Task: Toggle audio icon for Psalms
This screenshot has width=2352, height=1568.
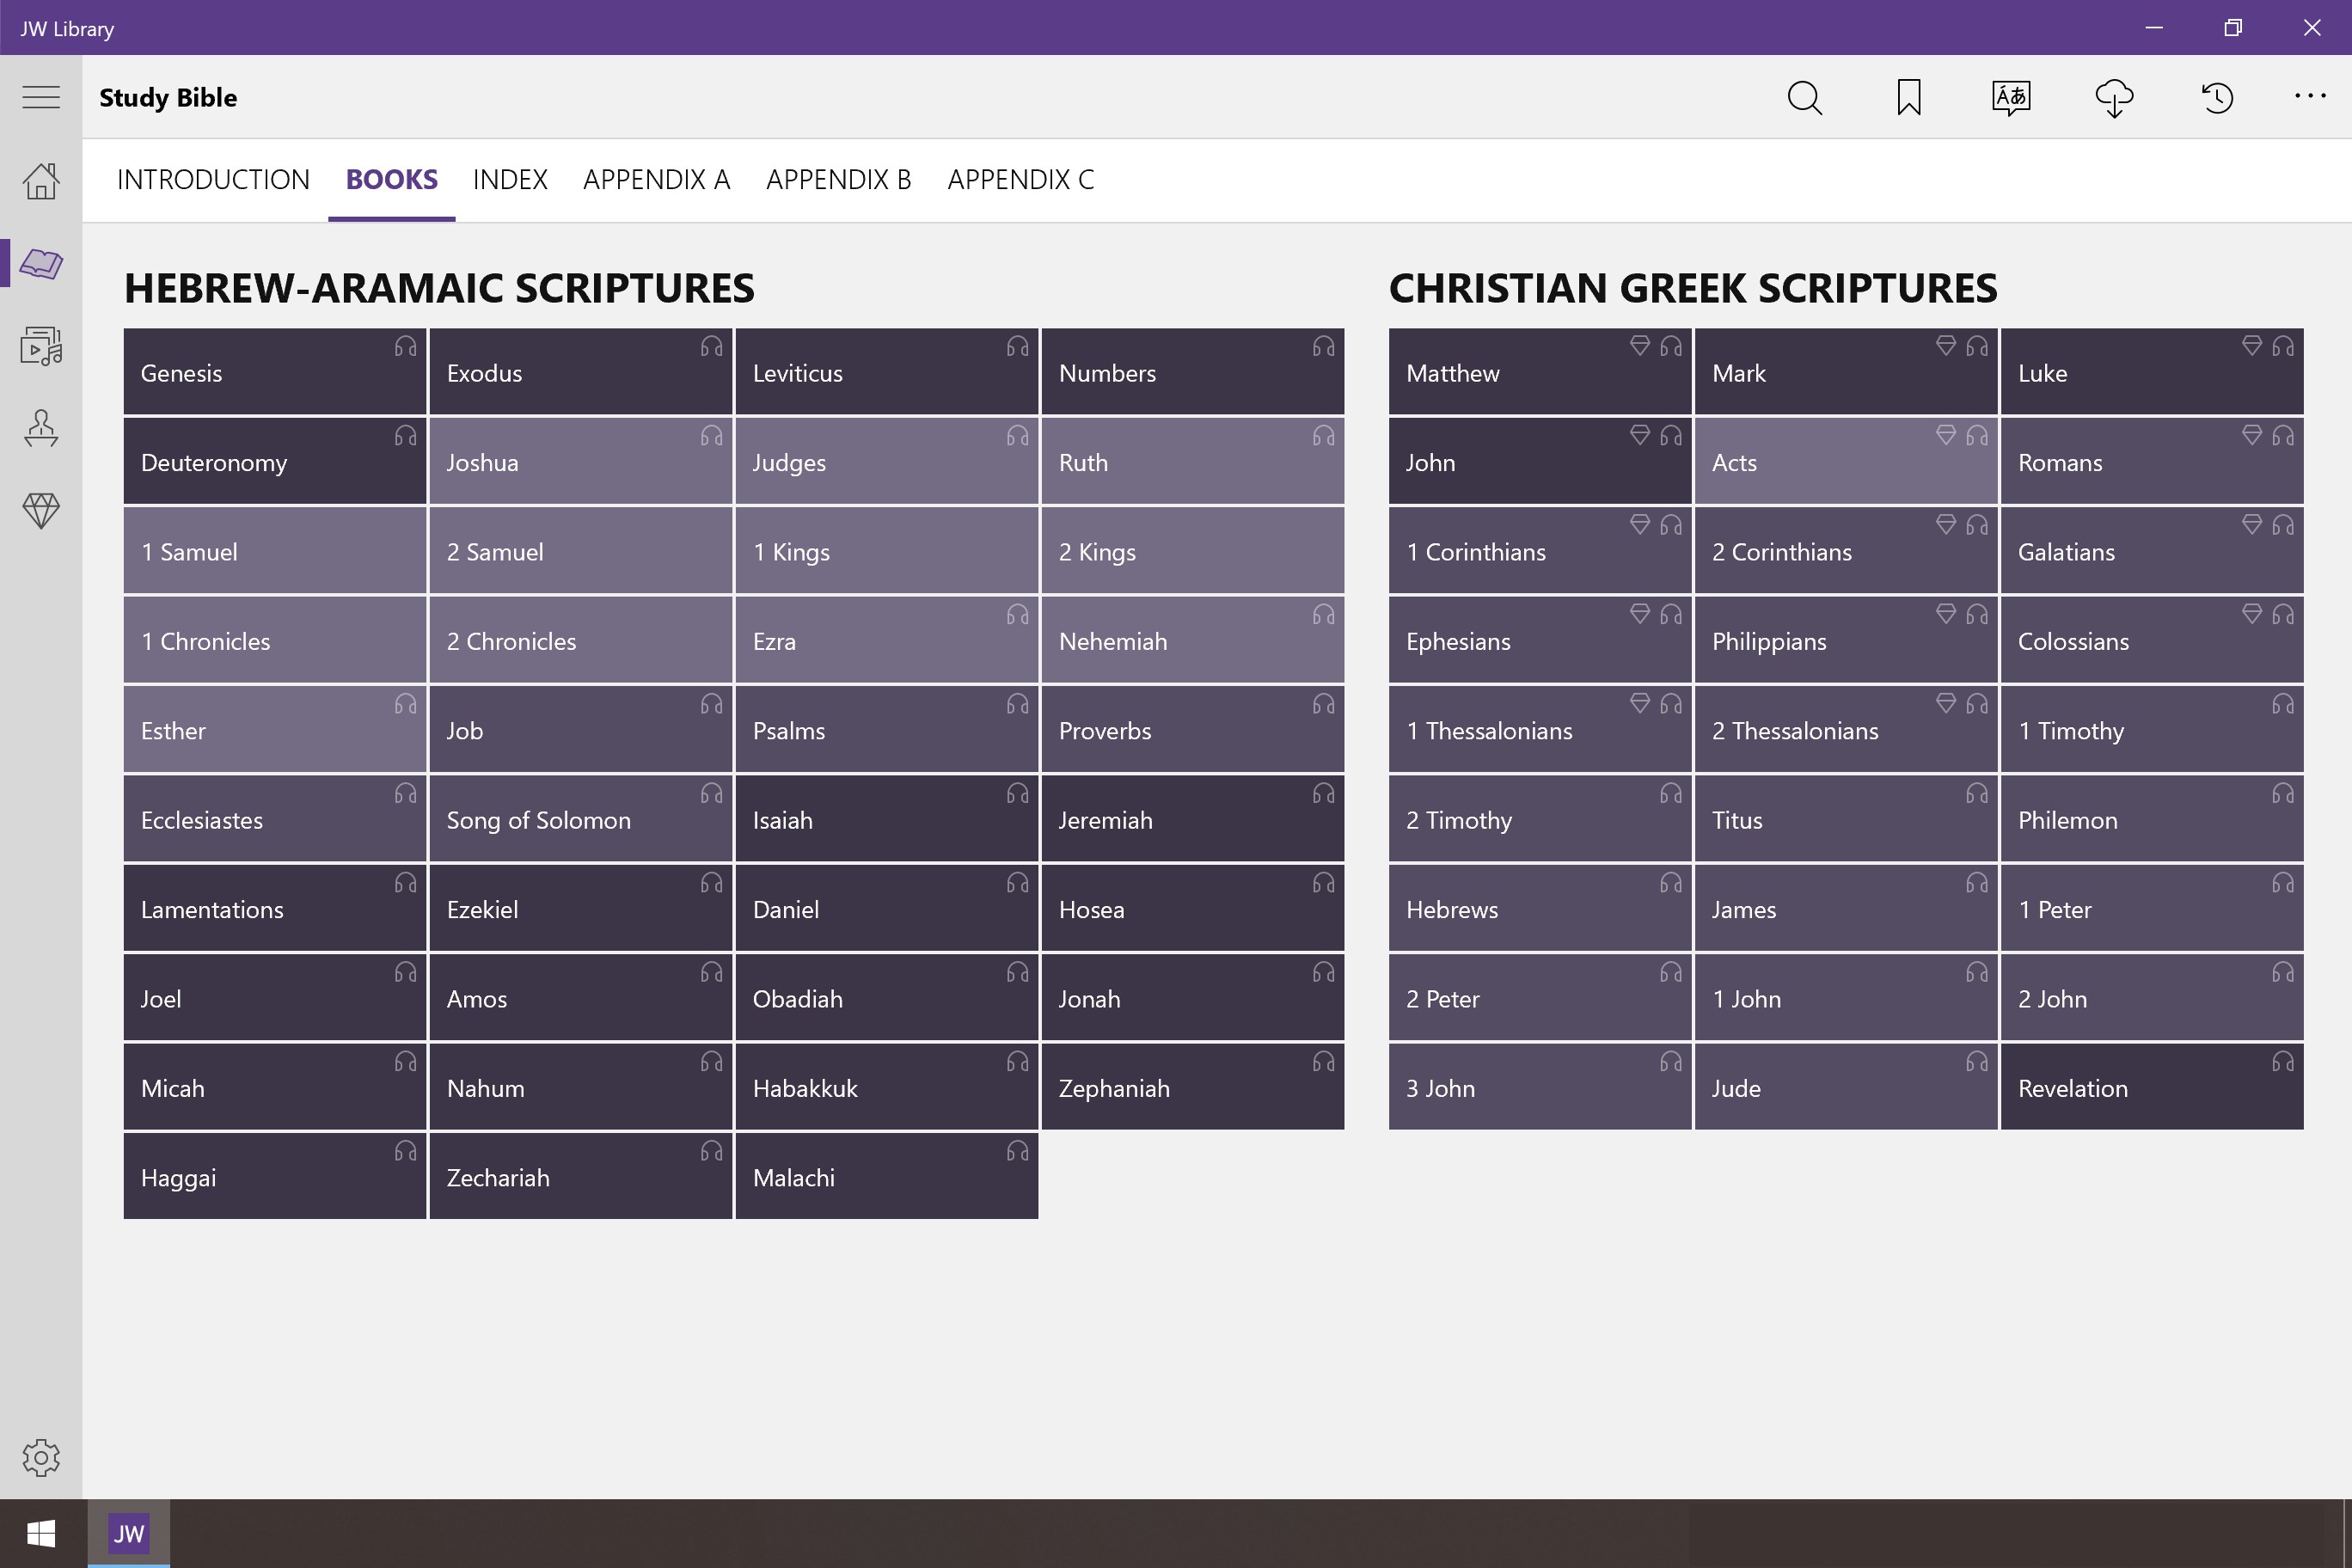Action: tap(1019, 703)
